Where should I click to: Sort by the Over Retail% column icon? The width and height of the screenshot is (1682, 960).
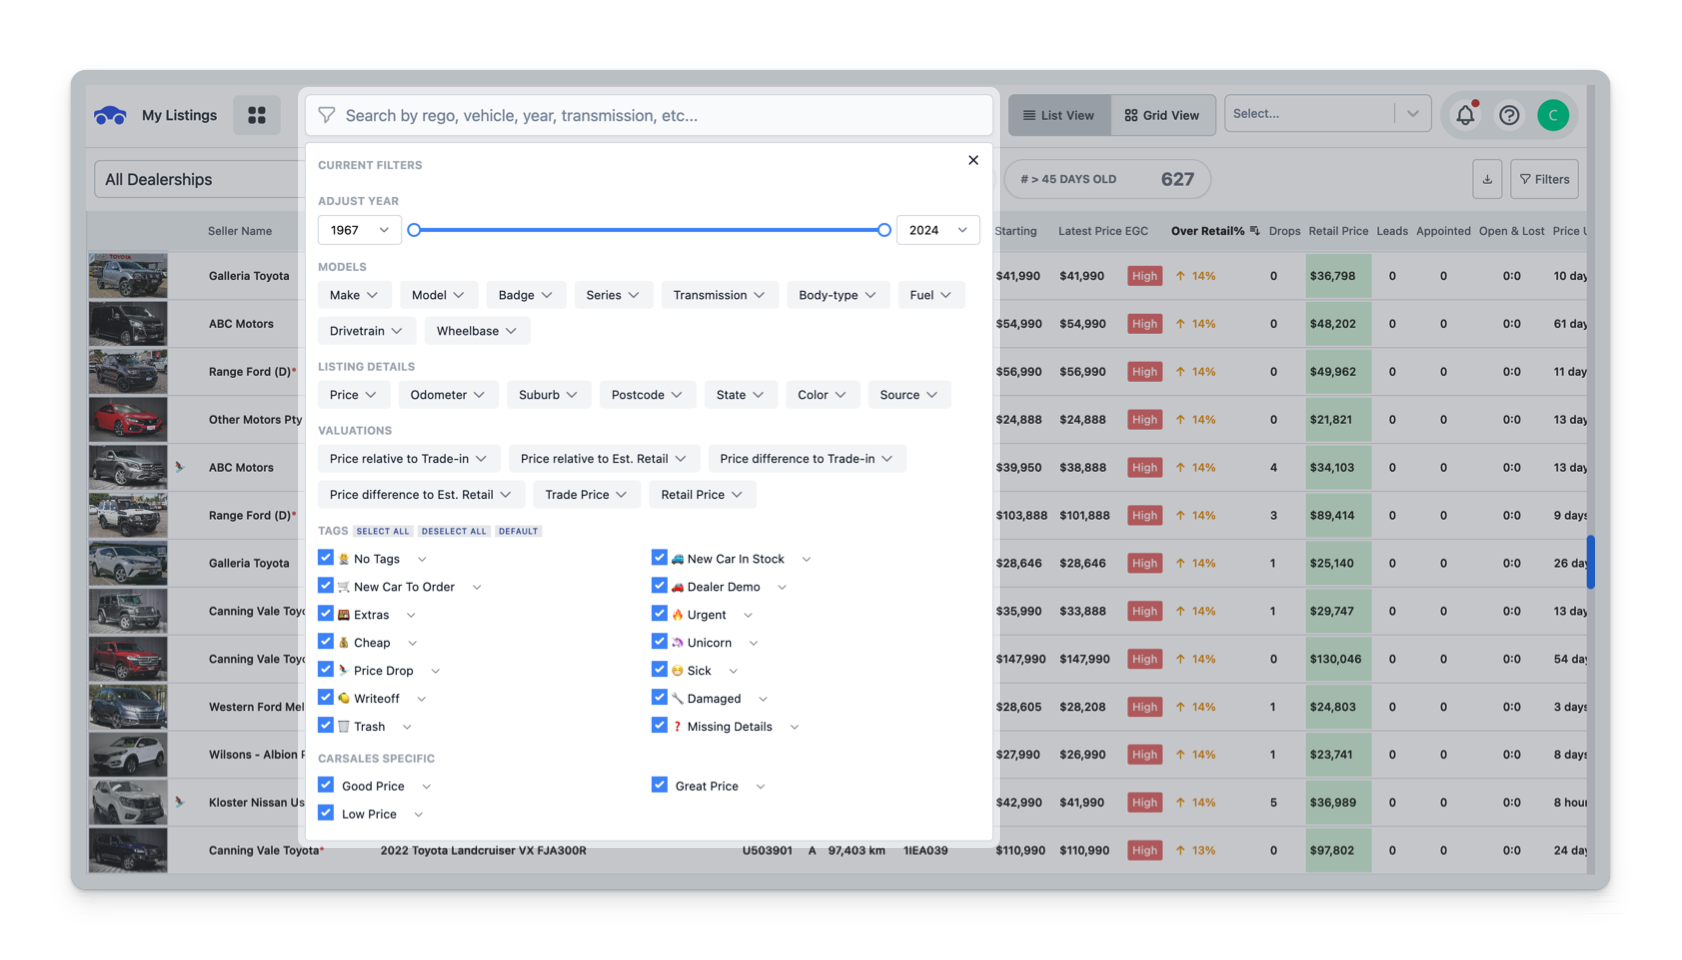1255,231
